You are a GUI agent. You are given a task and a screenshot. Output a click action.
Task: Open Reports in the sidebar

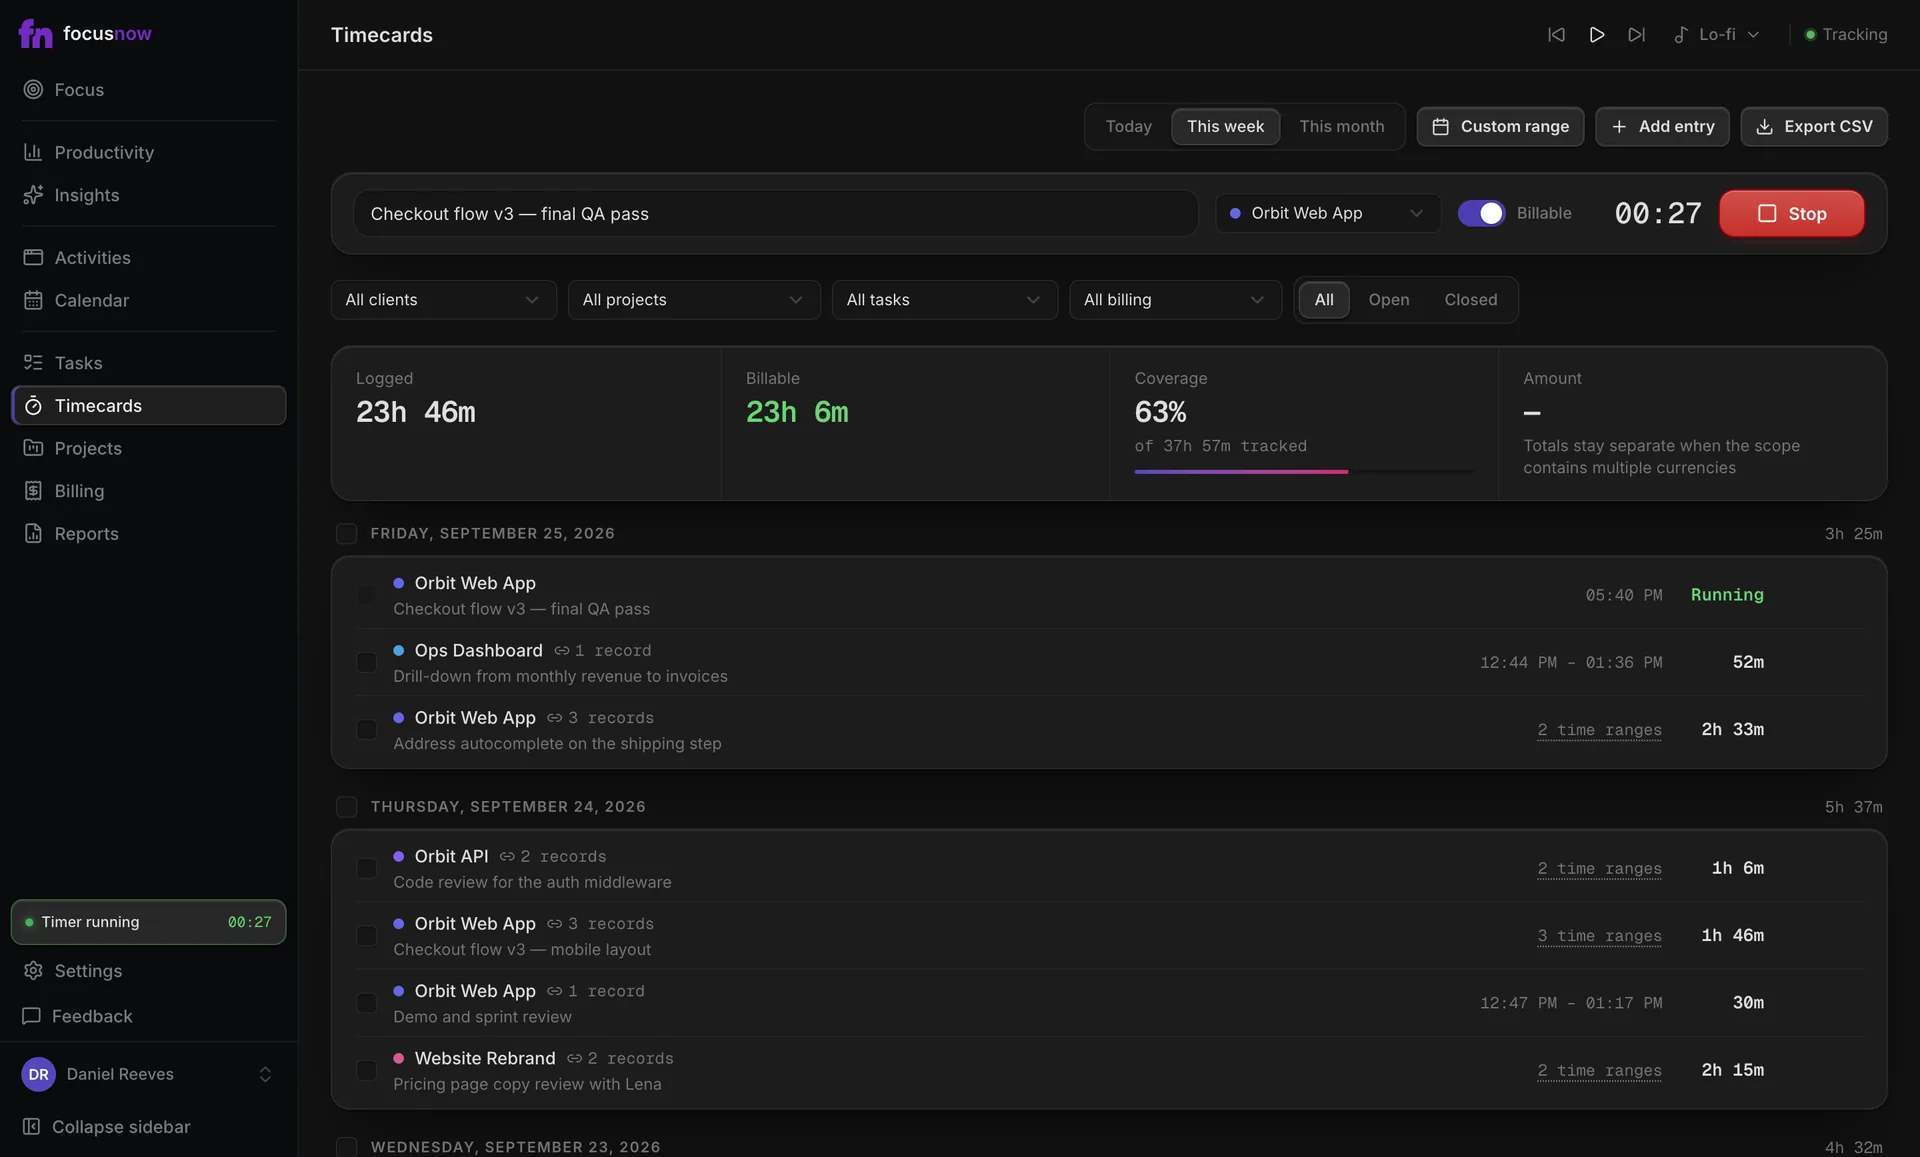pyautogui.click(x=148, y=533)
